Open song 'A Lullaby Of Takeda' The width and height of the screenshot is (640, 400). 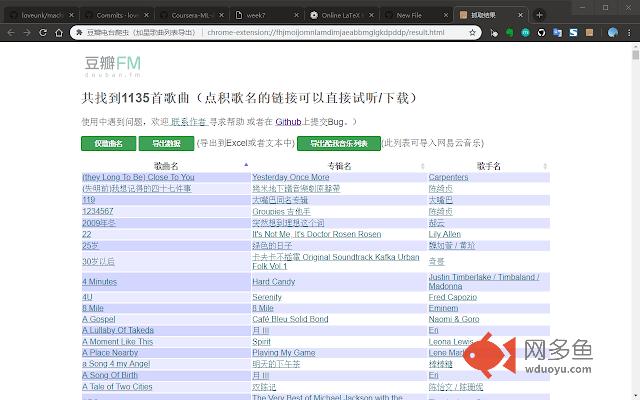(118, 330)
